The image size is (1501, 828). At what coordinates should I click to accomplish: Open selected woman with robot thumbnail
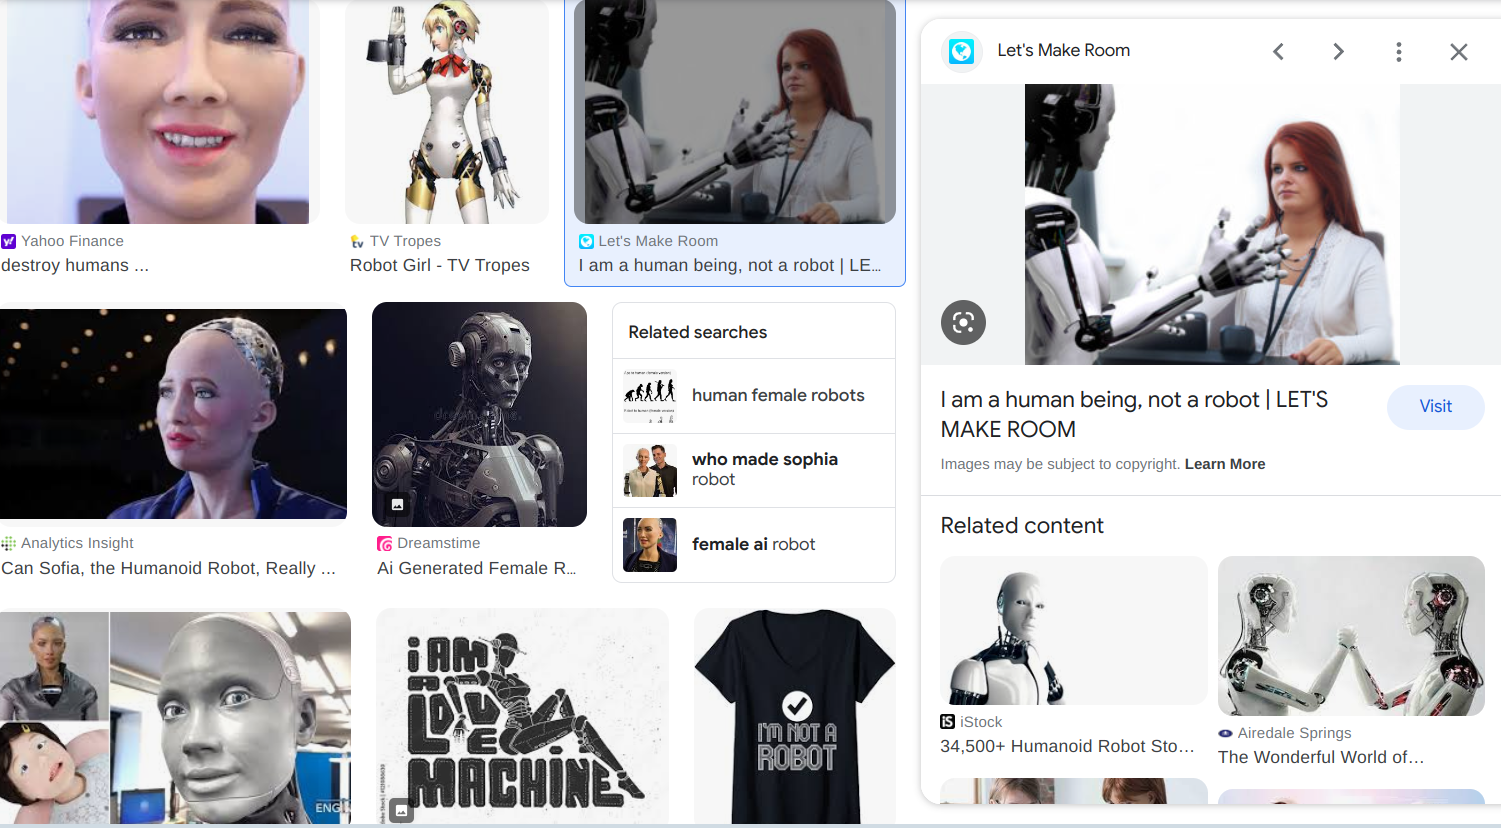pos(735,111)
